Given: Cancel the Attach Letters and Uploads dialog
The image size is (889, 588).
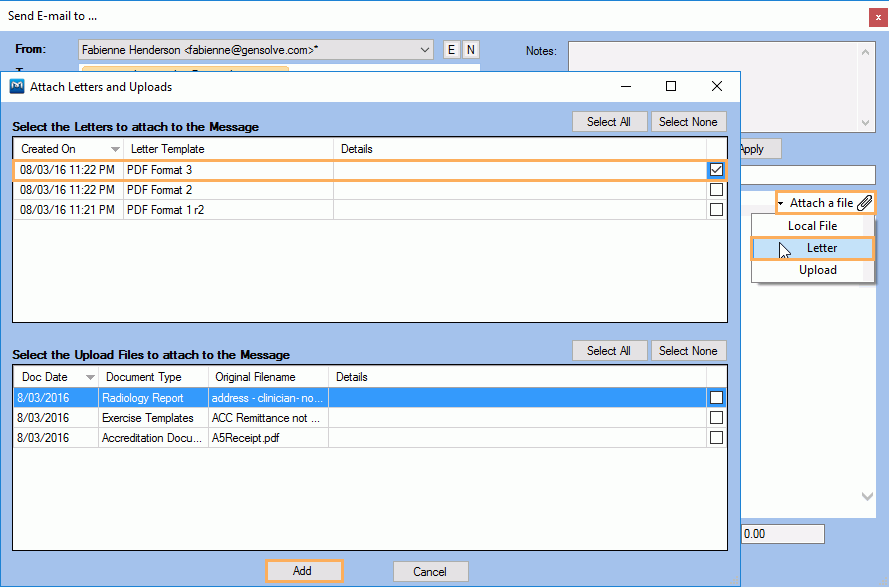Looking at the screenshot, I should point(430,570).
